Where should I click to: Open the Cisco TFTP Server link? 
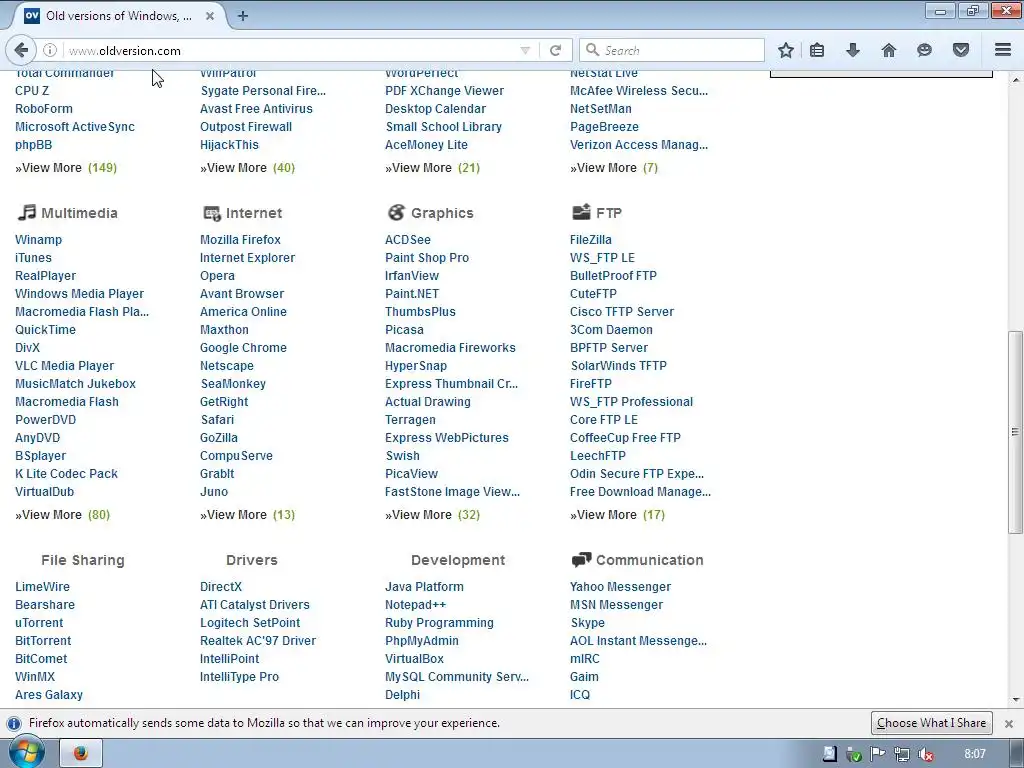pyautogui.click(x=622, y=312)
